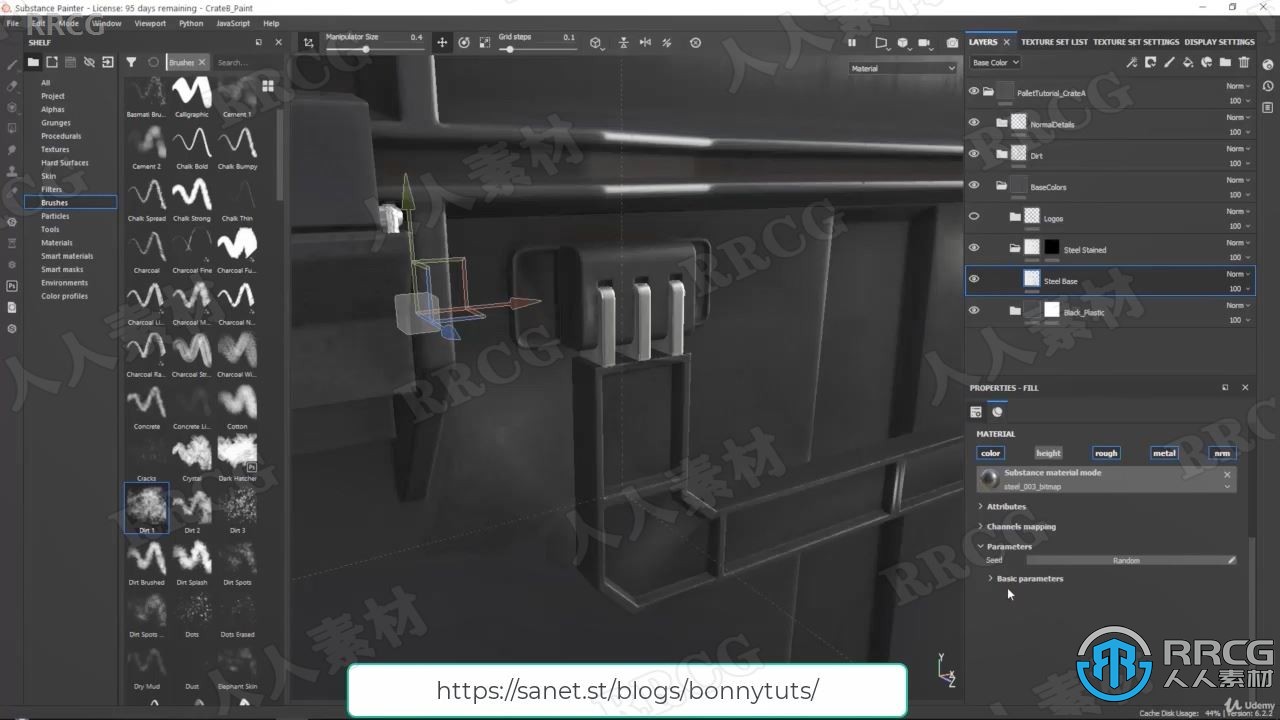Open blend mode dropdown for Dirt layer

click(1238, 149)
